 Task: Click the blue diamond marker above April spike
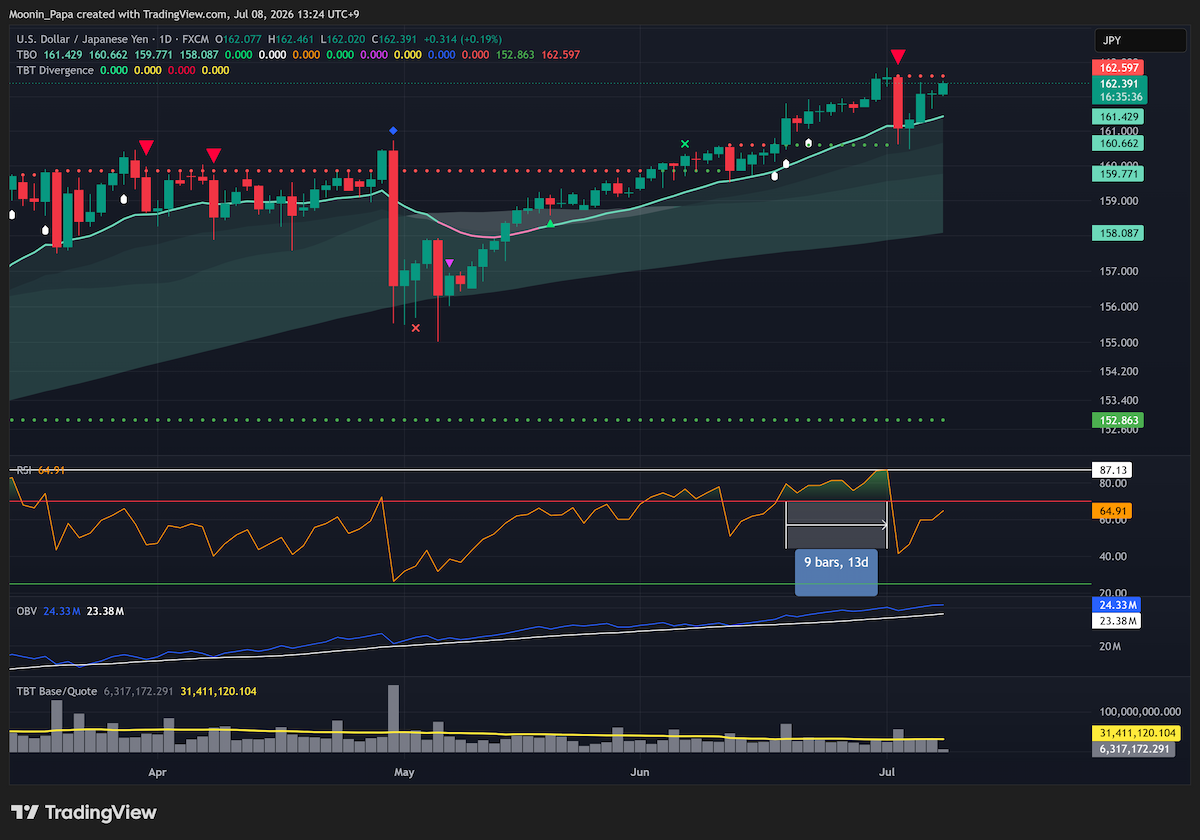tap(393, 131)
